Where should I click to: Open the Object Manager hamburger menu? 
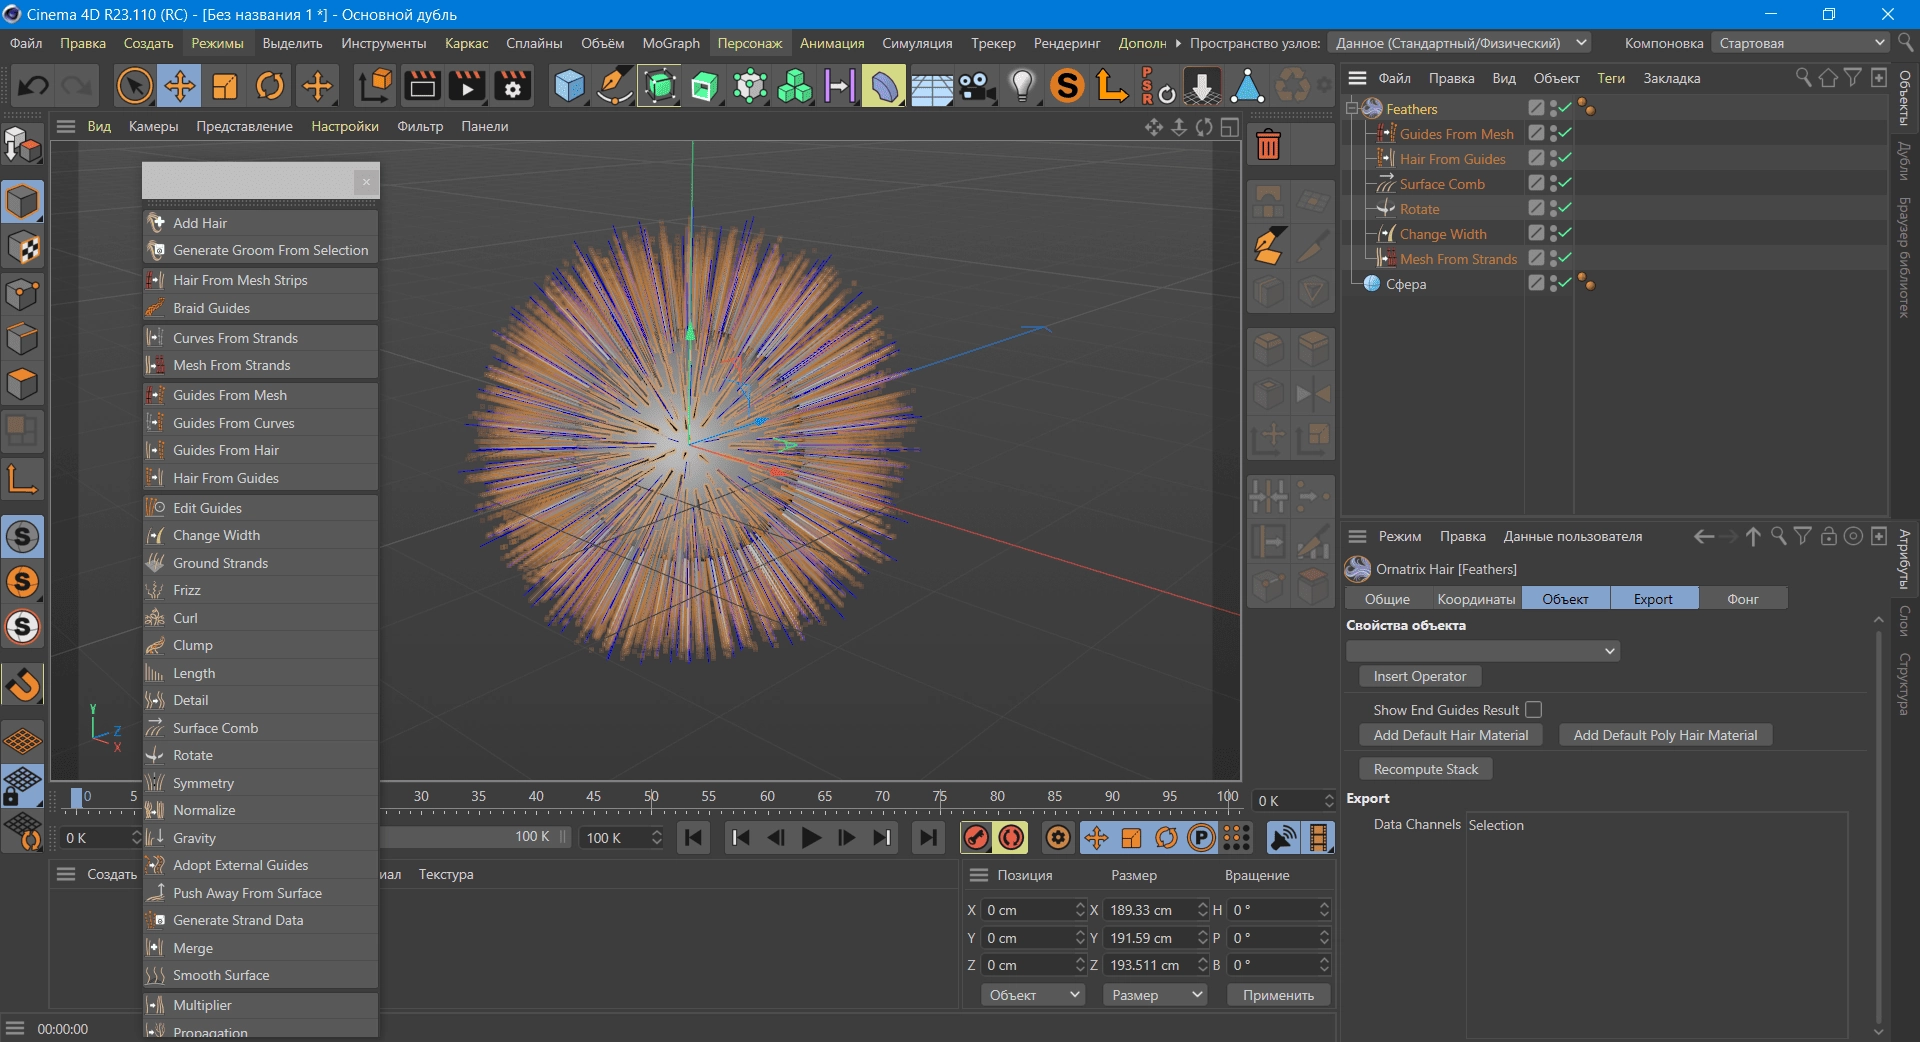point(1357,78)
